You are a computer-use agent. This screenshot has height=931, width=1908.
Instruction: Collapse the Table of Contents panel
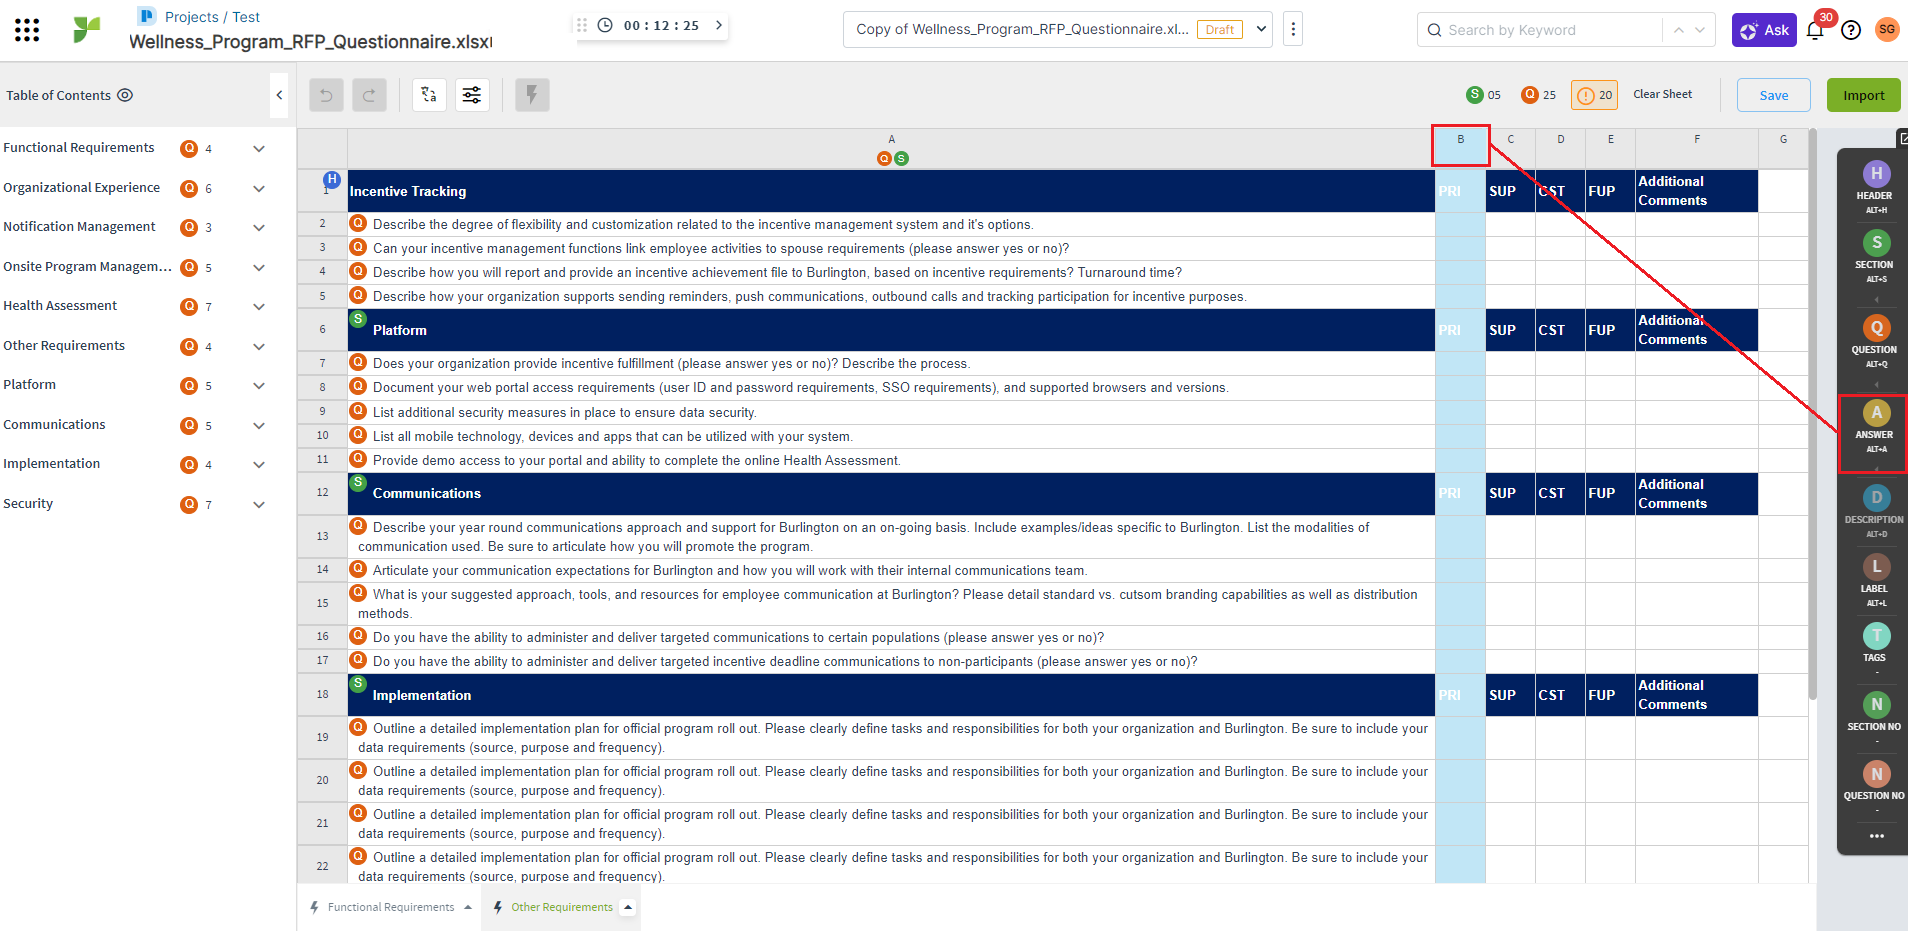(279, 95)
